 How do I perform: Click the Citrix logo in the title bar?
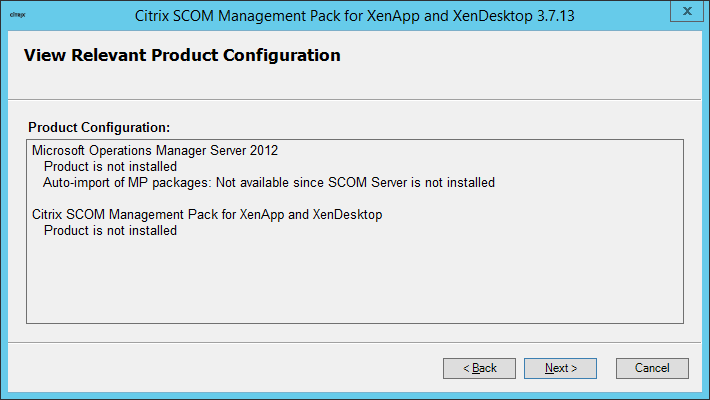17,16
